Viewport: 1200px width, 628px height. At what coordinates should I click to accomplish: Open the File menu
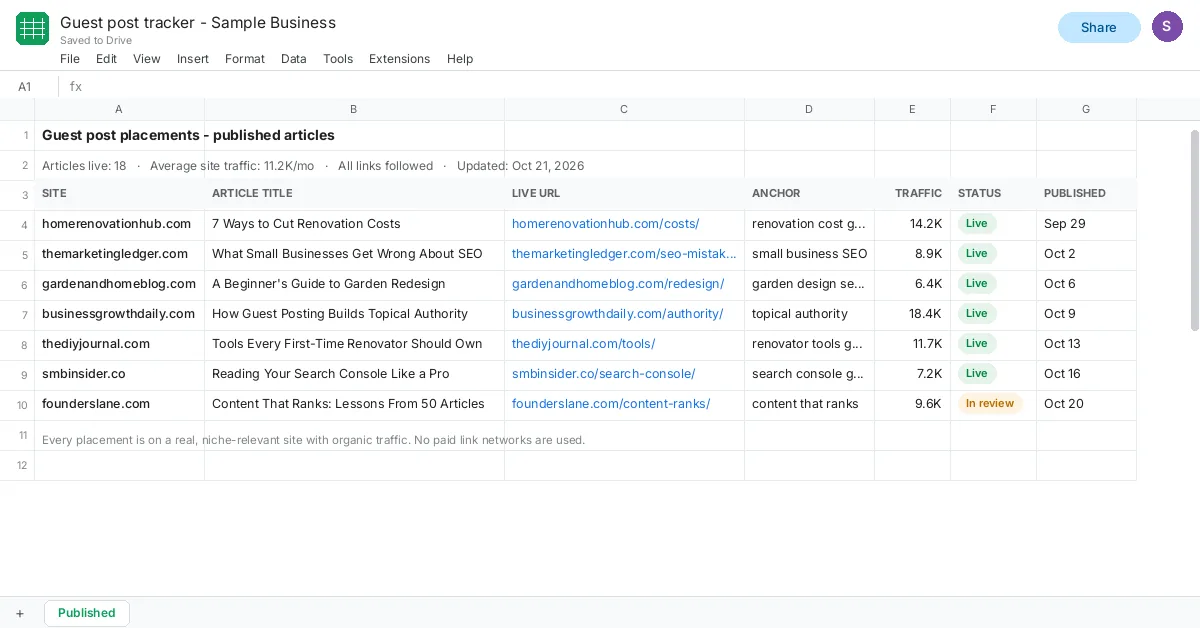(70, 59)
